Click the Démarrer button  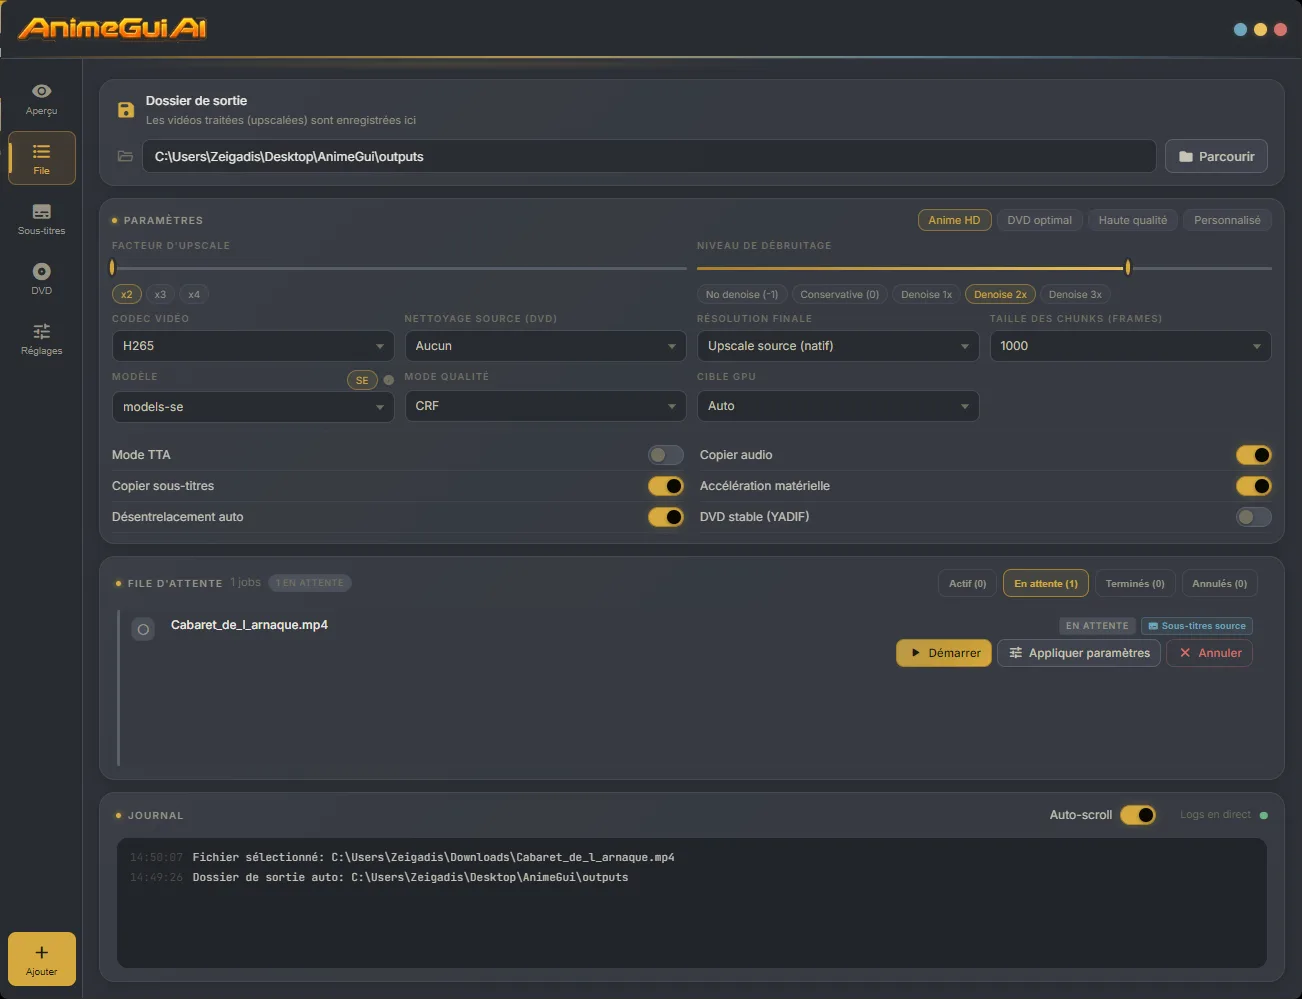(944, 653)
